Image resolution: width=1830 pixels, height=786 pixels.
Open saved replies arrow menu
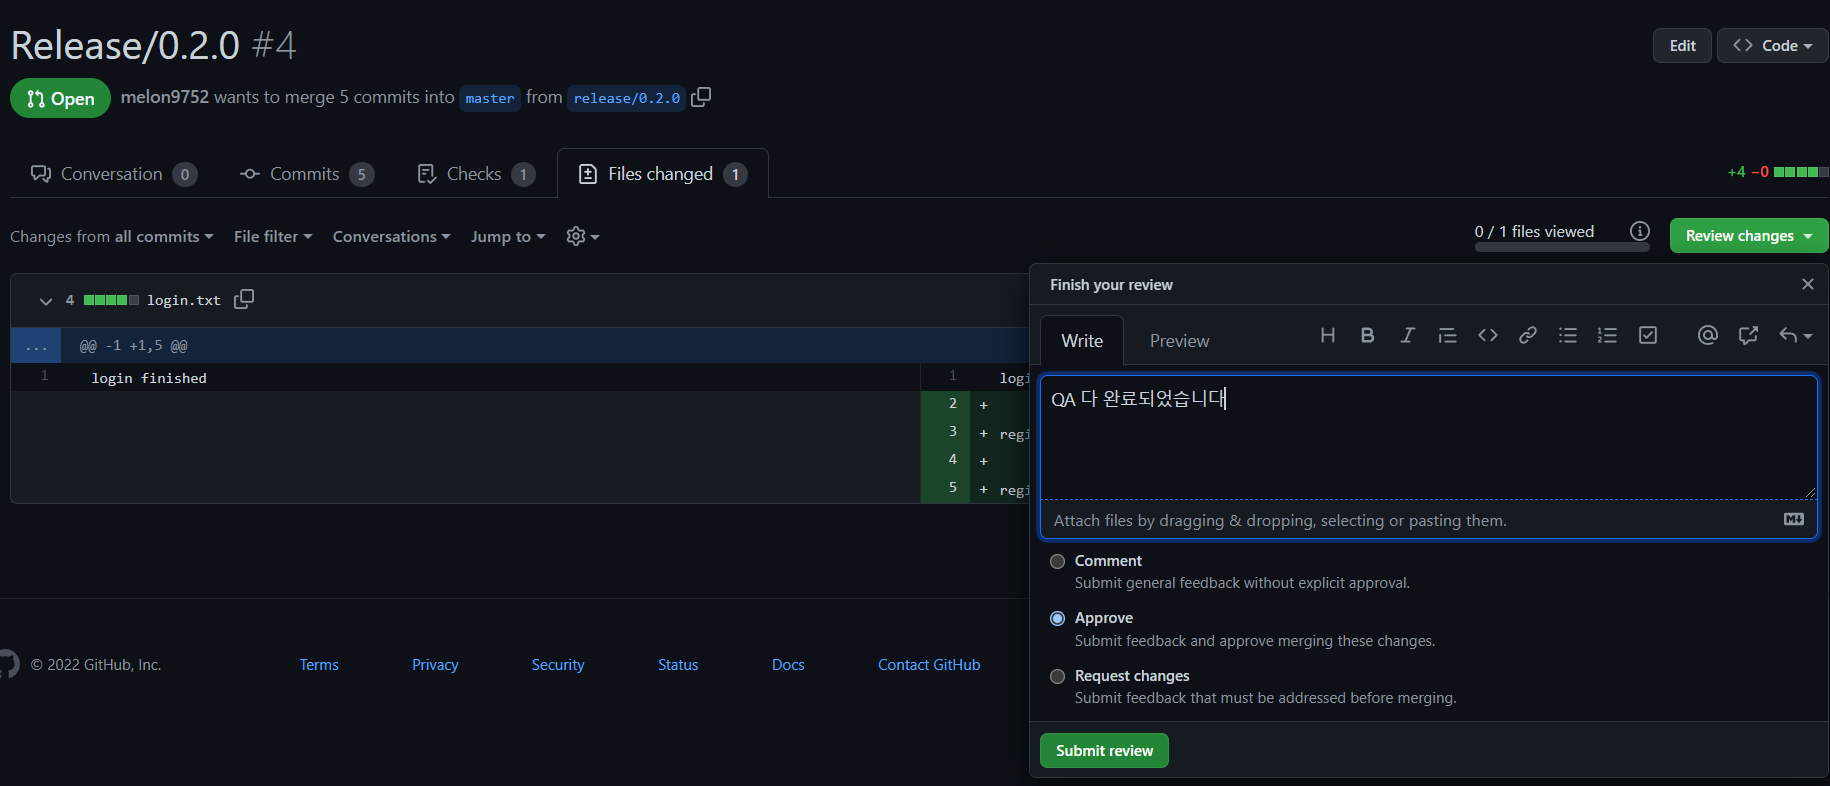click(x=1795, y=335)
